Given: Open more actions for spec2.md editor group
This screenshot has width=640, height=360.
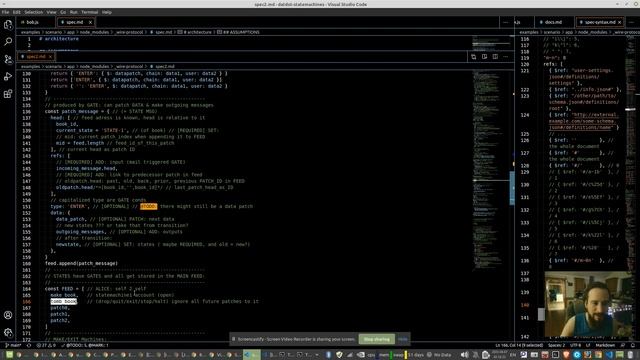Looking at the screenshot, I should pos(506,57).
